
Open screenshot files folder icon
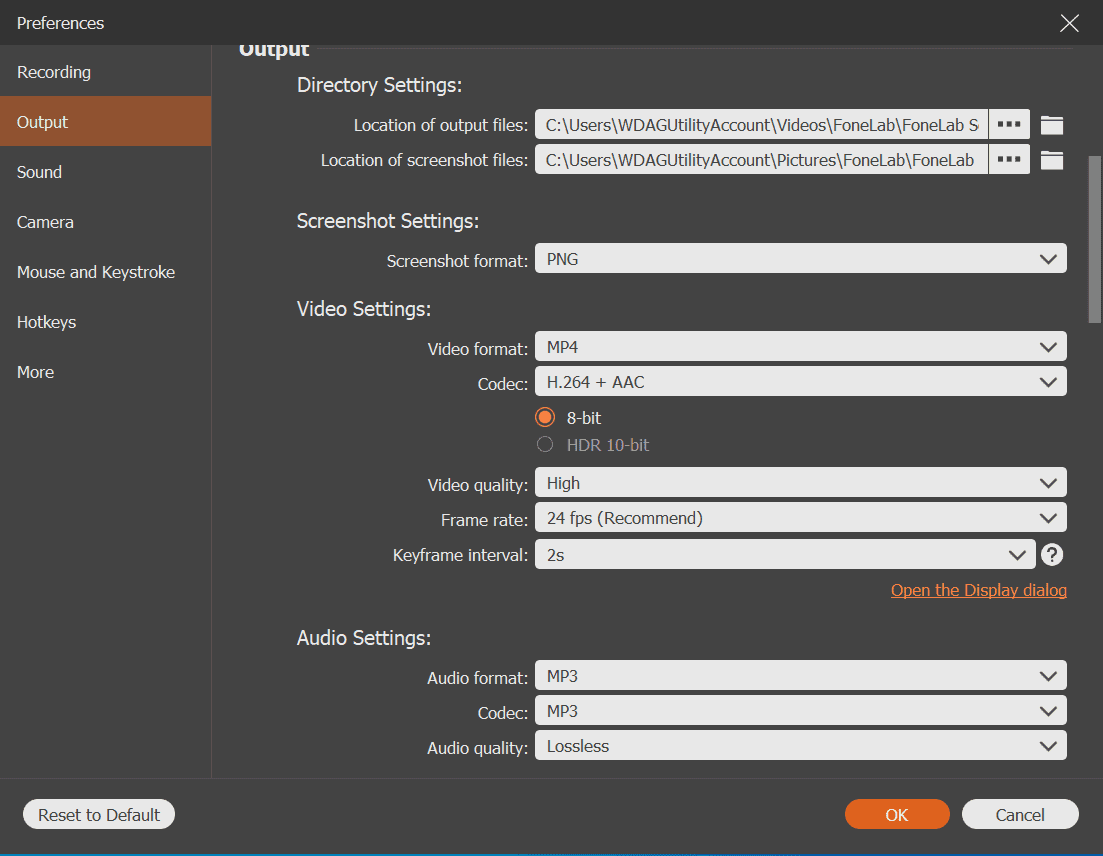[x=1051, y=160]
